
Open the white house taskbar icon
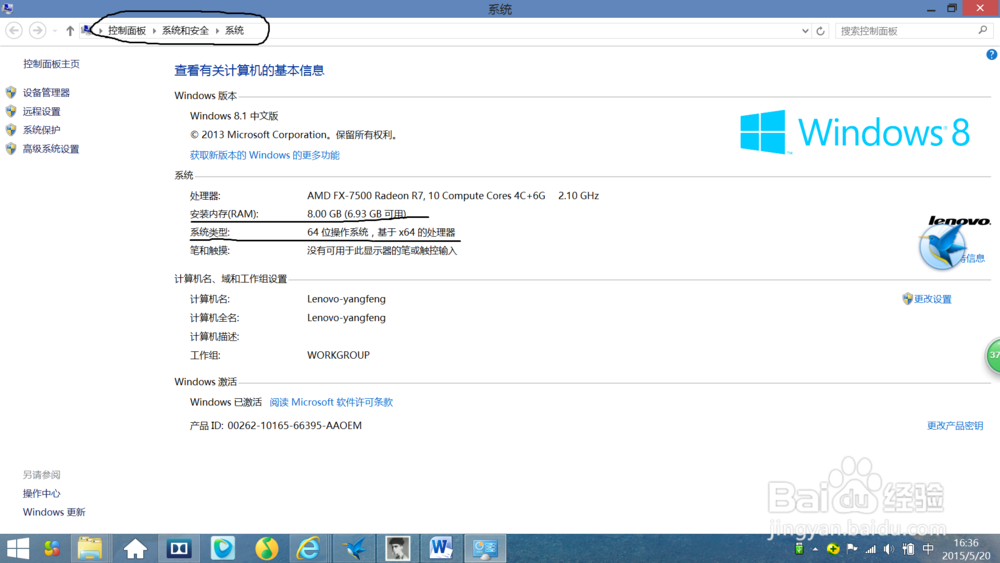click(x=135, y=548)
